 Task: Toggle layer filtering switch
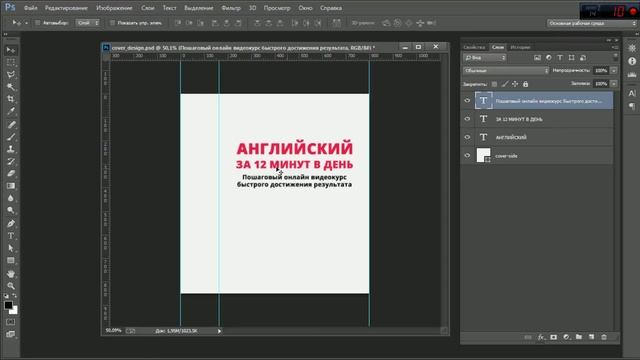(615, 58)
